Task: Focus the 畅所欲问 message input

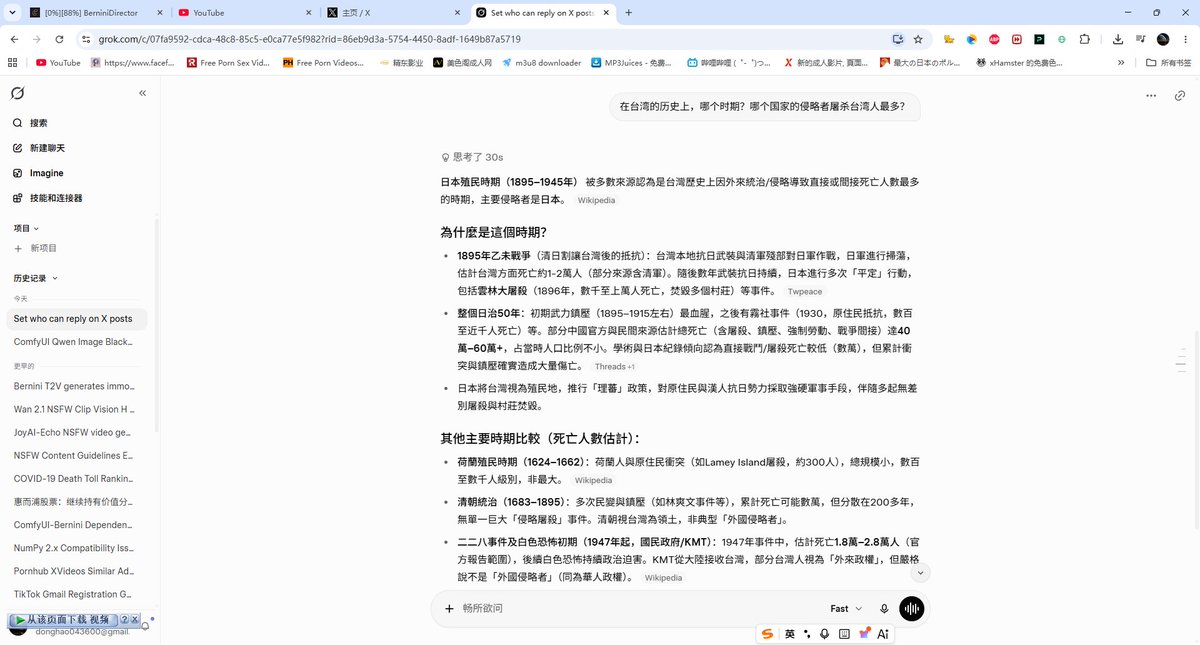Action: (640, 608)
